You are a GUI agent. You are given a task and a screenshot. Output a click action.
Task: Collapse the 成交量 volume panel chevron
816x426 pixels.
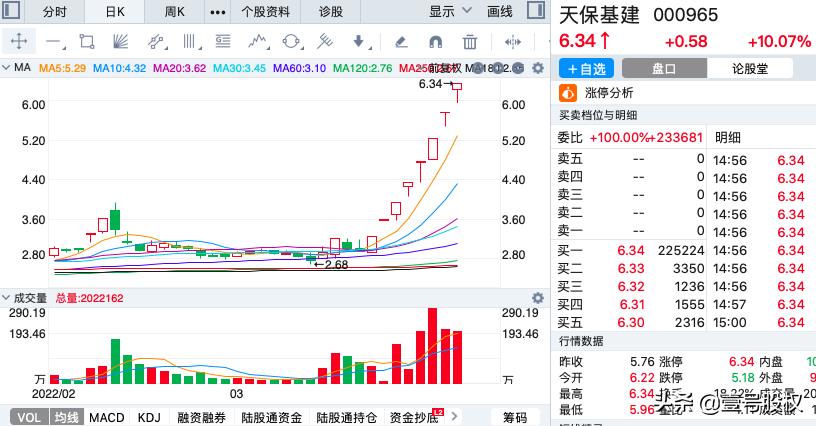pyautogui.click(x=6, y=298)
